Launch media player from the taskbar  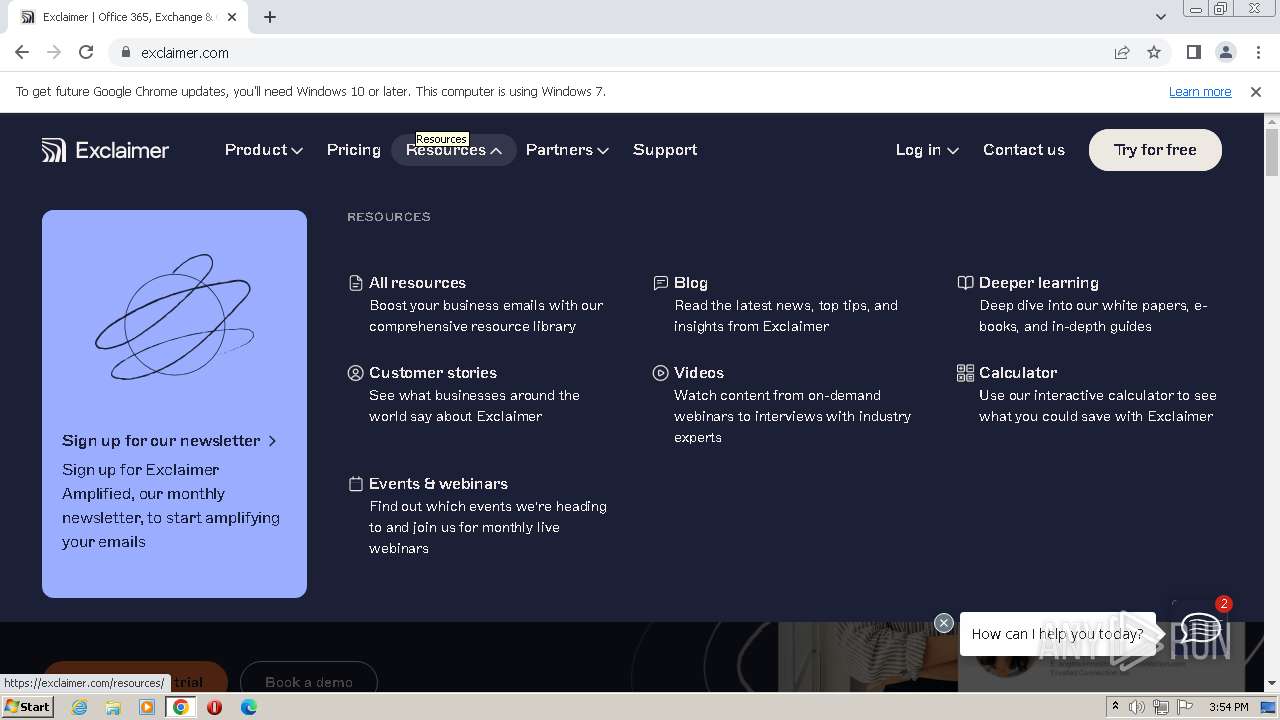(x=147, y=707)
